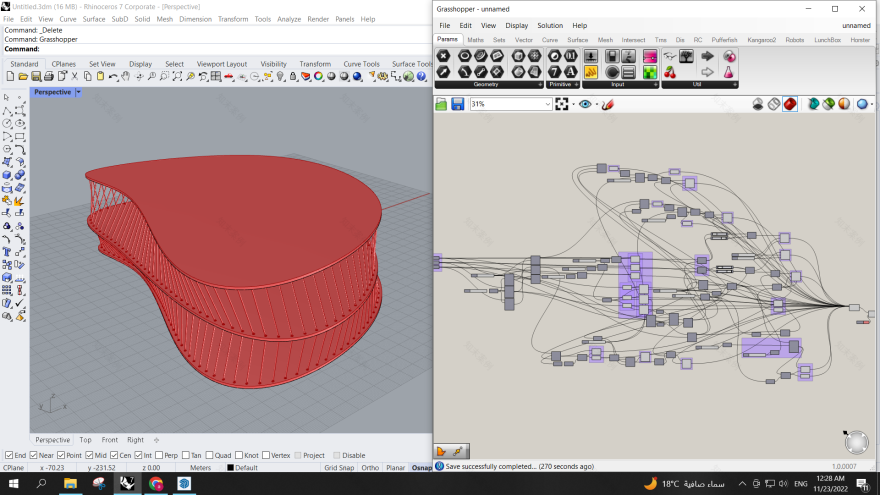Select the Pan hand tool in Rhino's toolbar
The image size is (880, 495).
127,76
